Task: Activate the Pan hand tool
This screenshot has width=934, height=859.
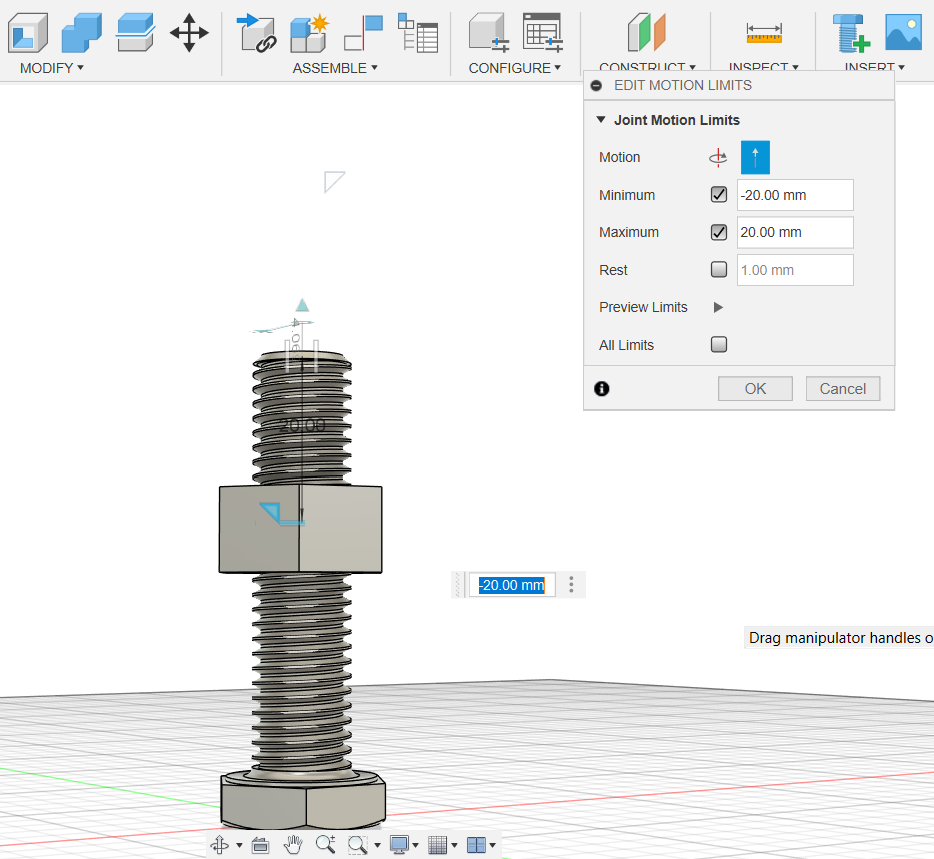Action: click(293, 844)
